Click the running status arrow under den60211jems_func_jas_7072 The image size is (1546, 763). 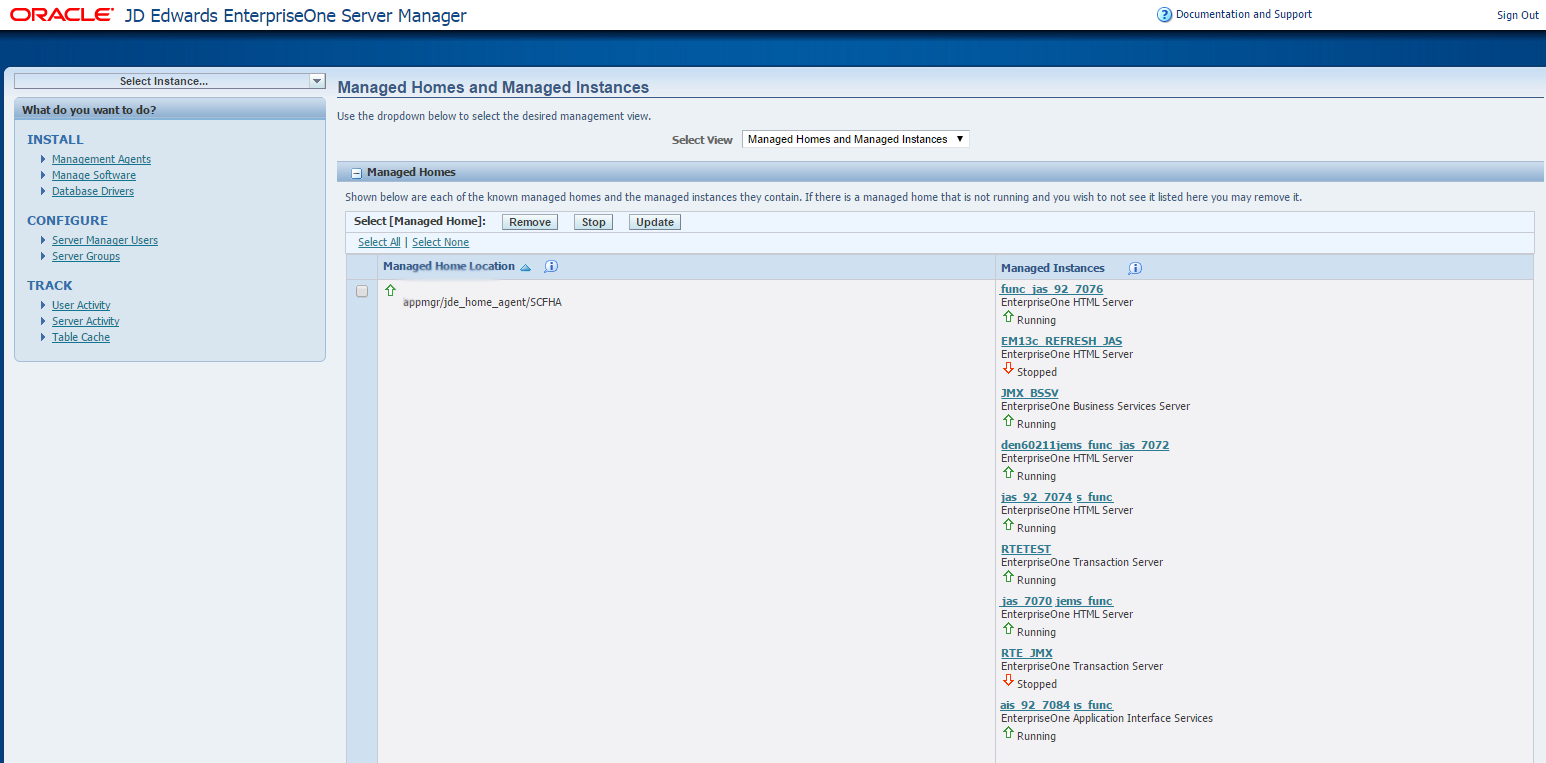[x=1008, y=473]
